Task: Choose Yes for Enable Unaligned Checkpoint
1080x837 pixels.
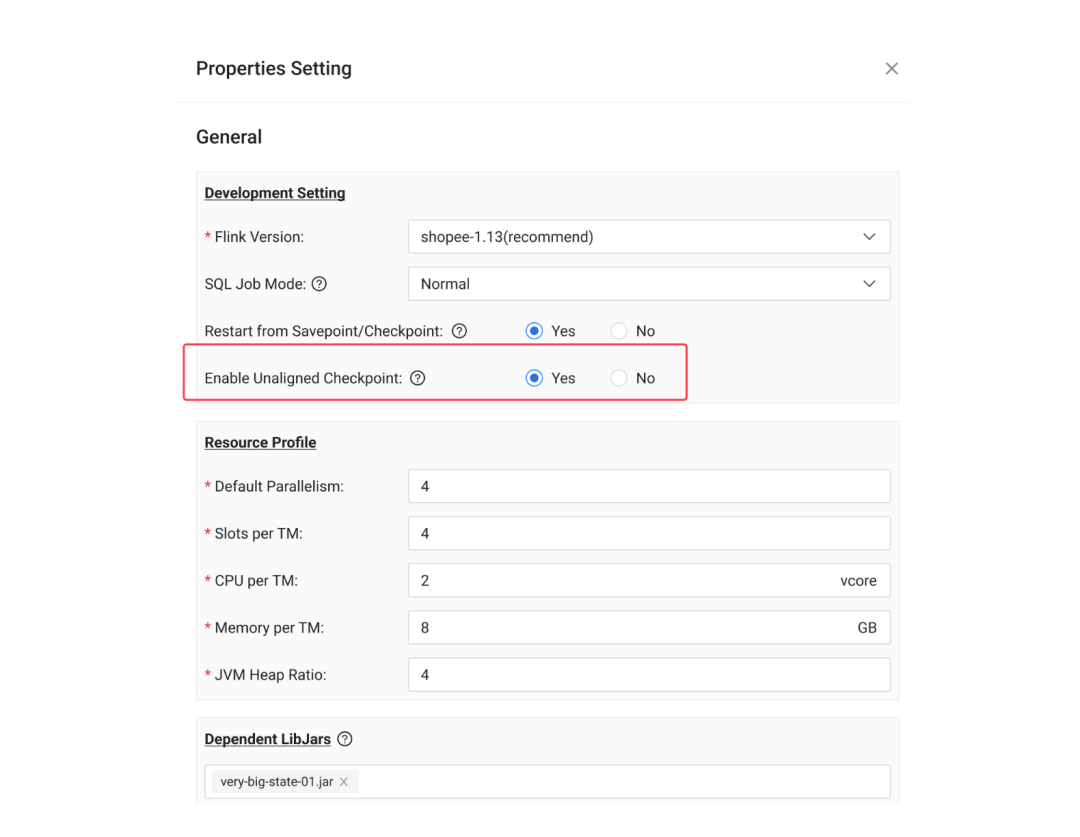Action: (x=534, y=378)
